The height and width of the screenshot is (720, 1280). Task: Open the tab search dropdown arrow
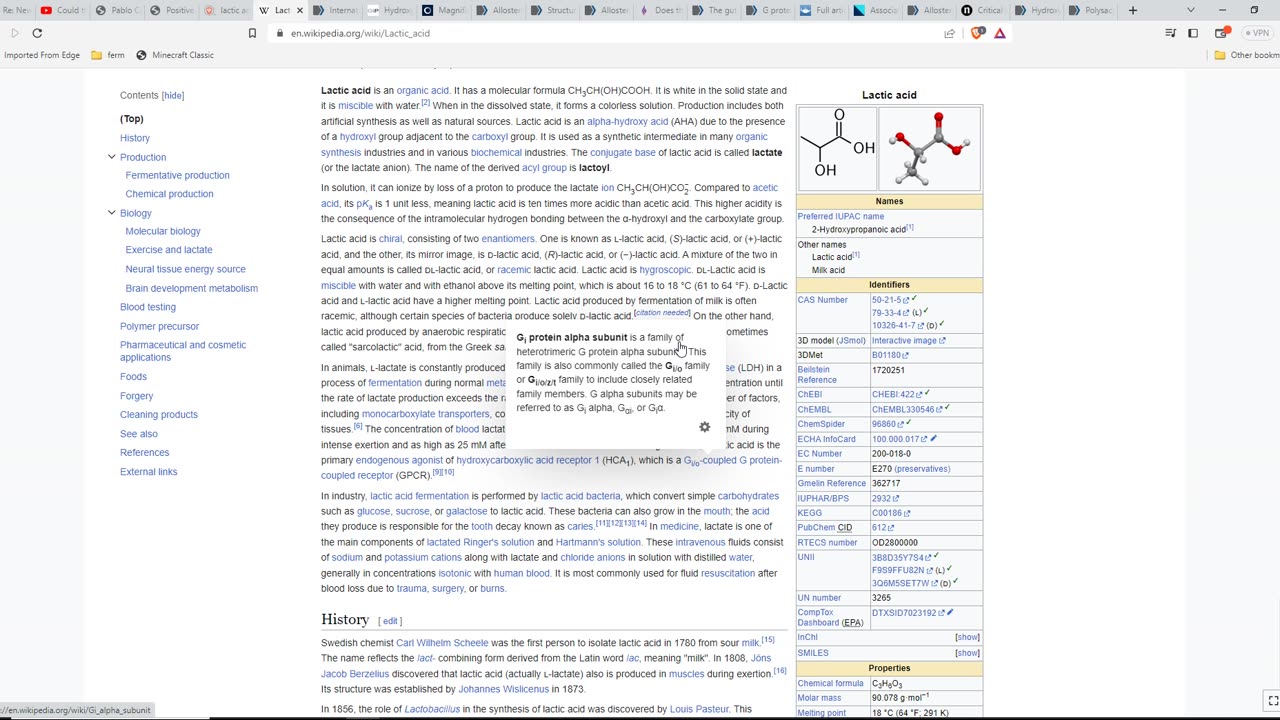1190,10
